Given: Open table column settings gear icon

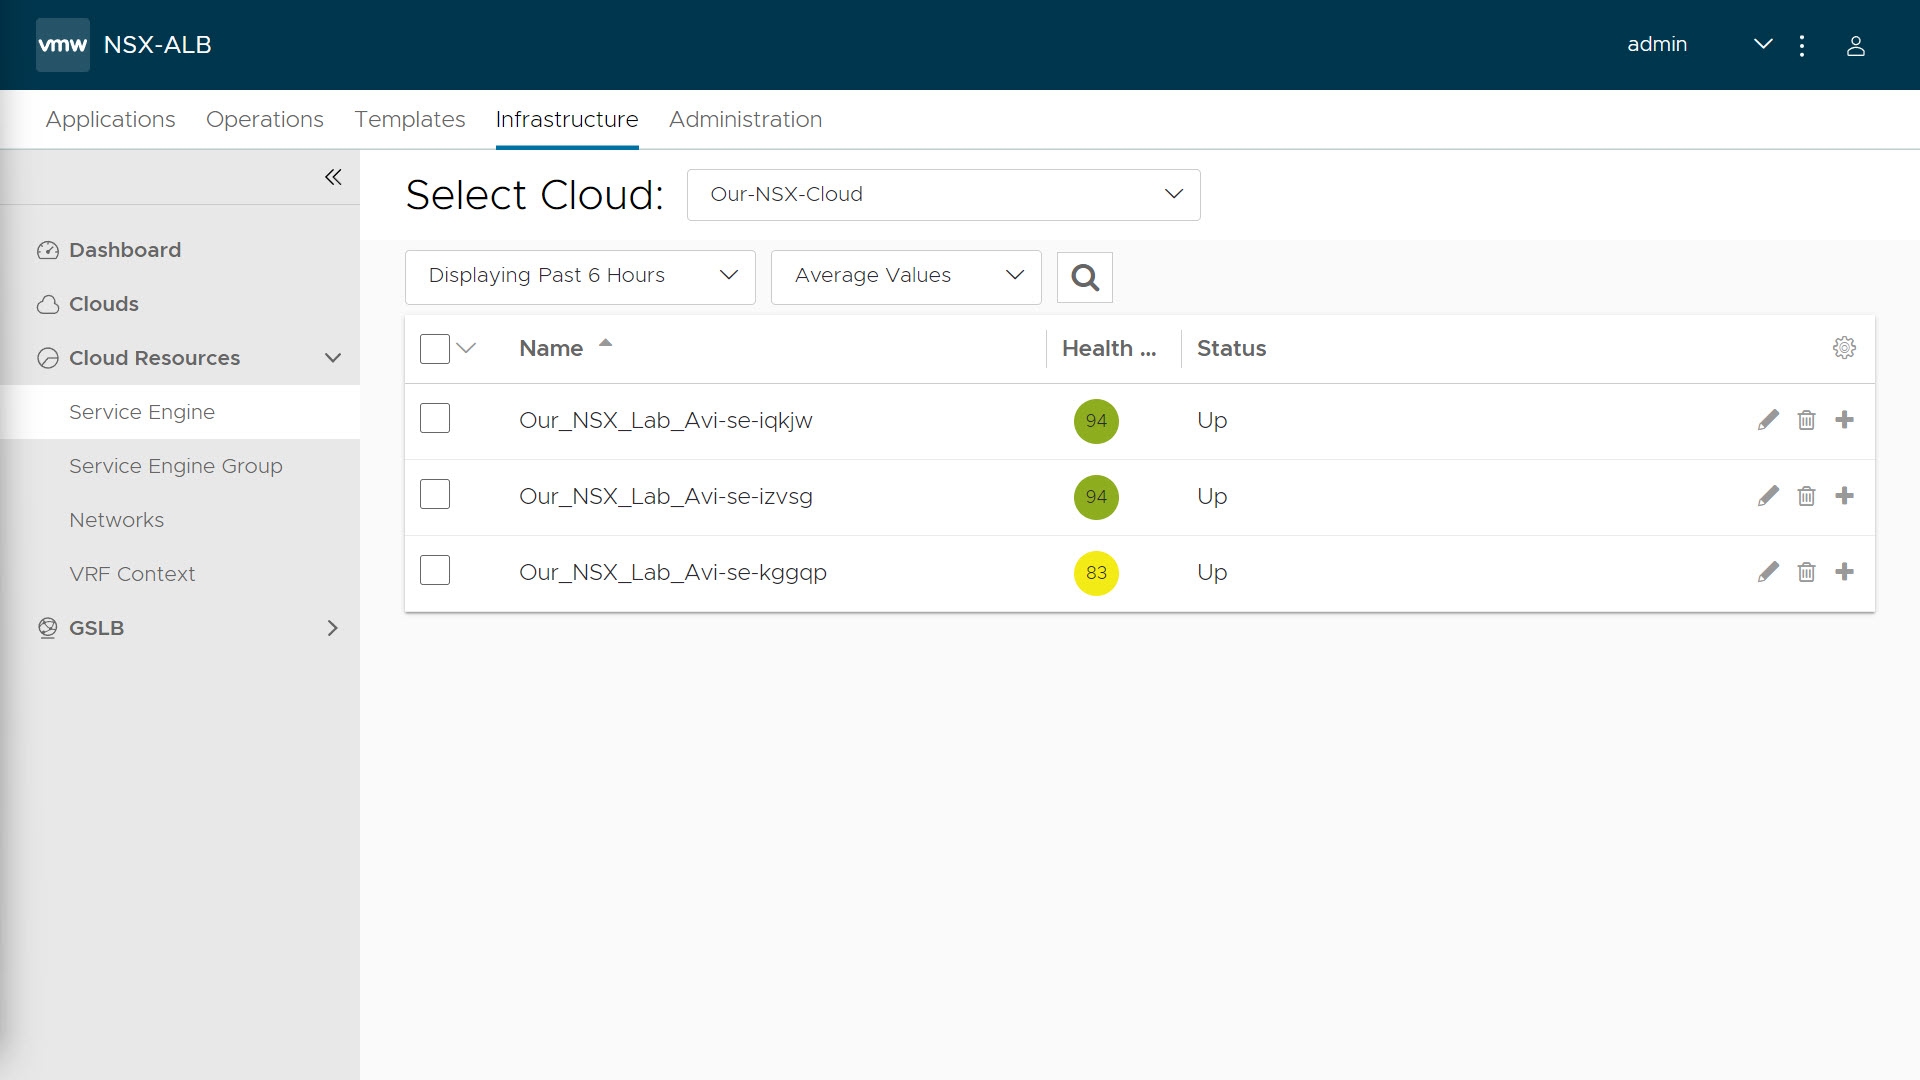Looking at the screenshot, I should pyautogui.click(x=1844, y=348).
